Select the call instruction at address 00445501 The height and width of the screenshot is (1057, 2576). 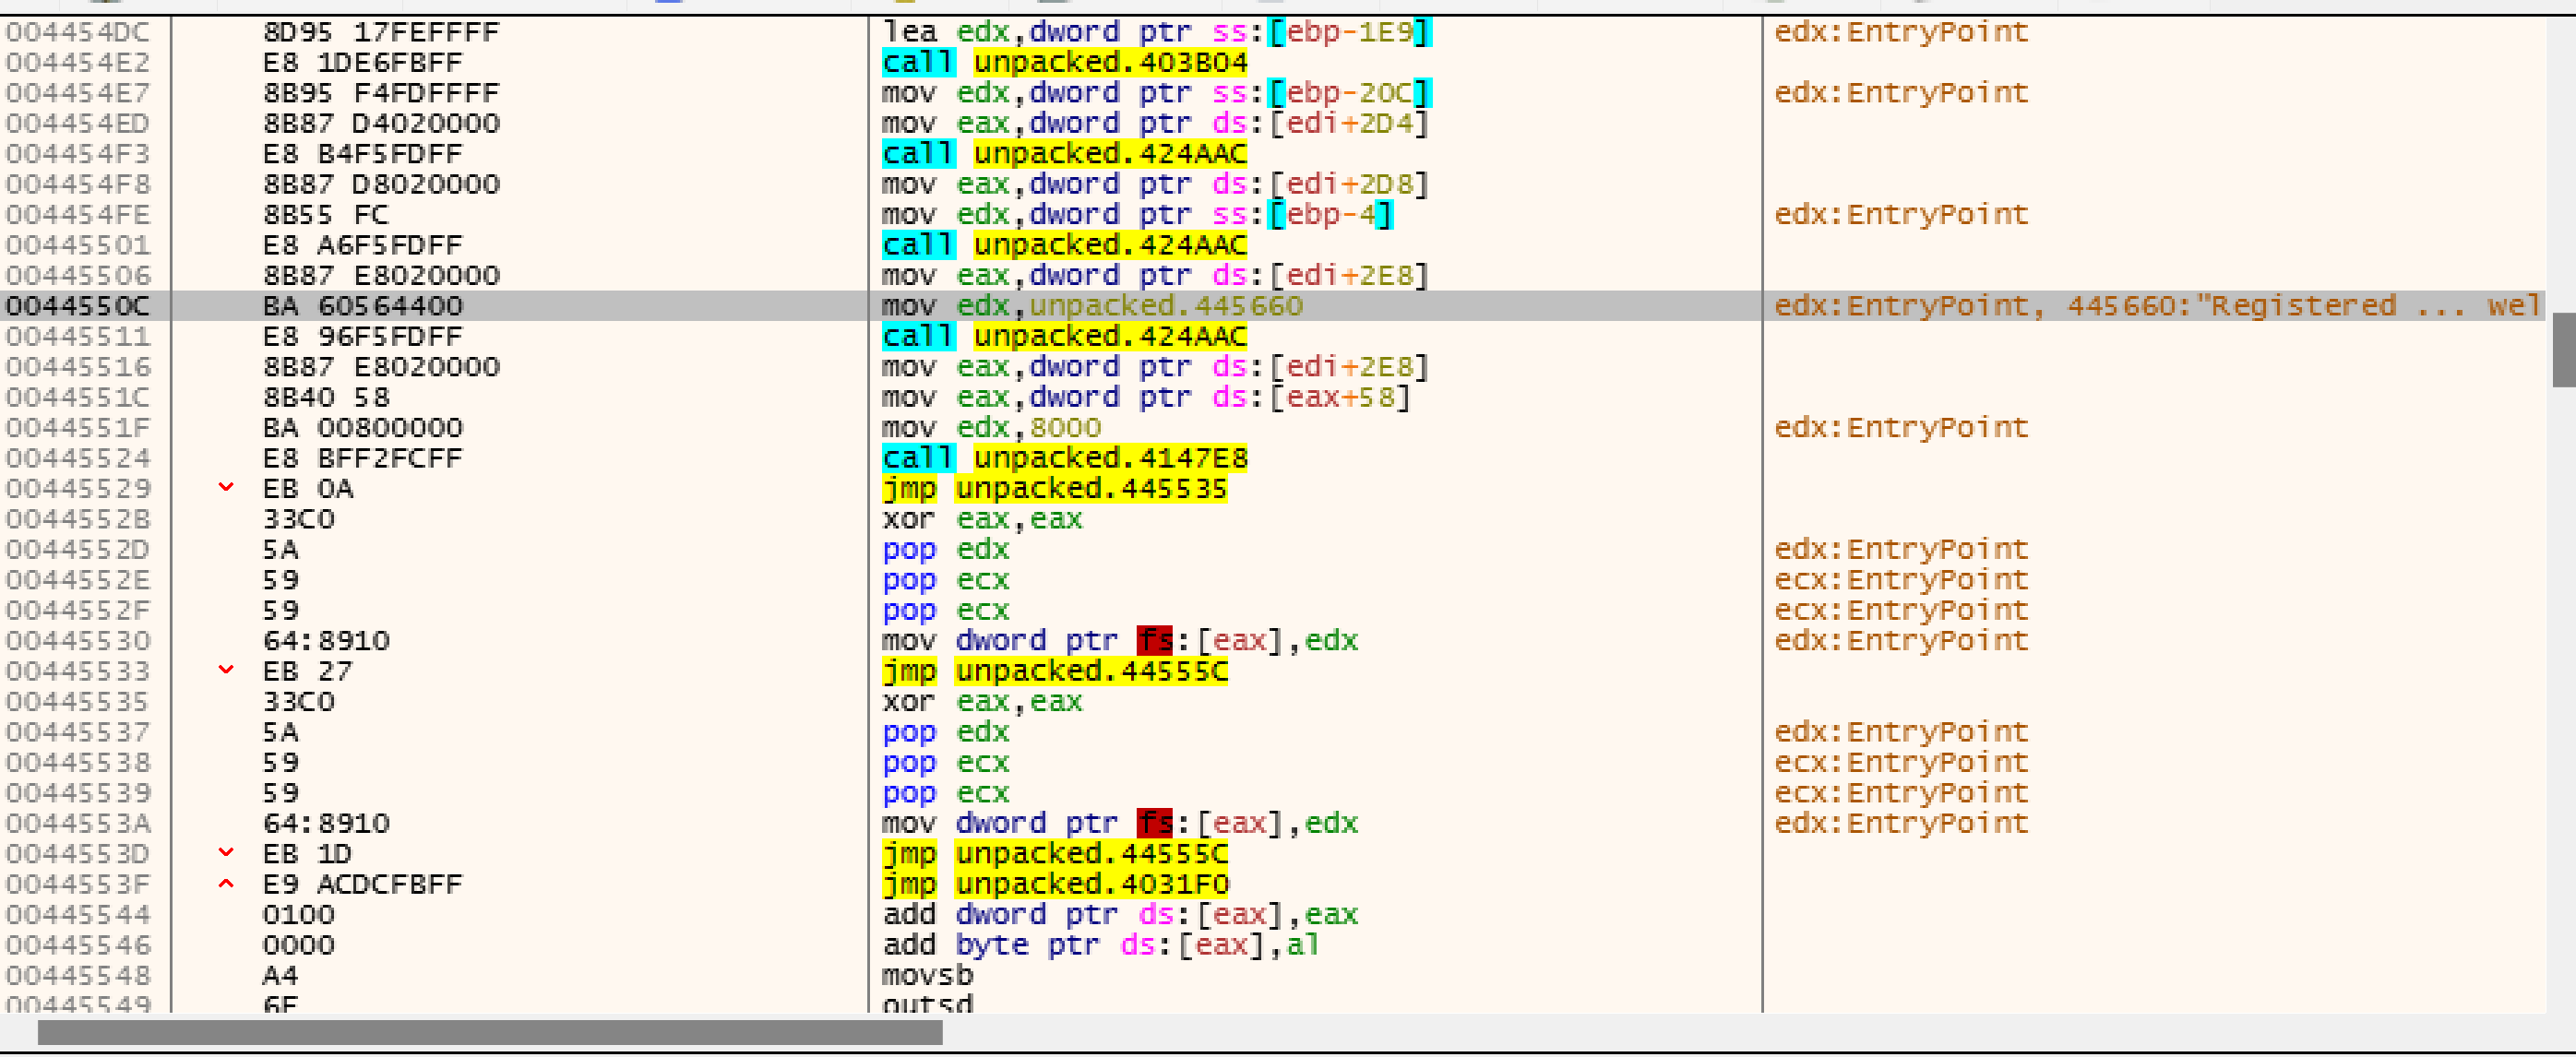coord(1064,245)
